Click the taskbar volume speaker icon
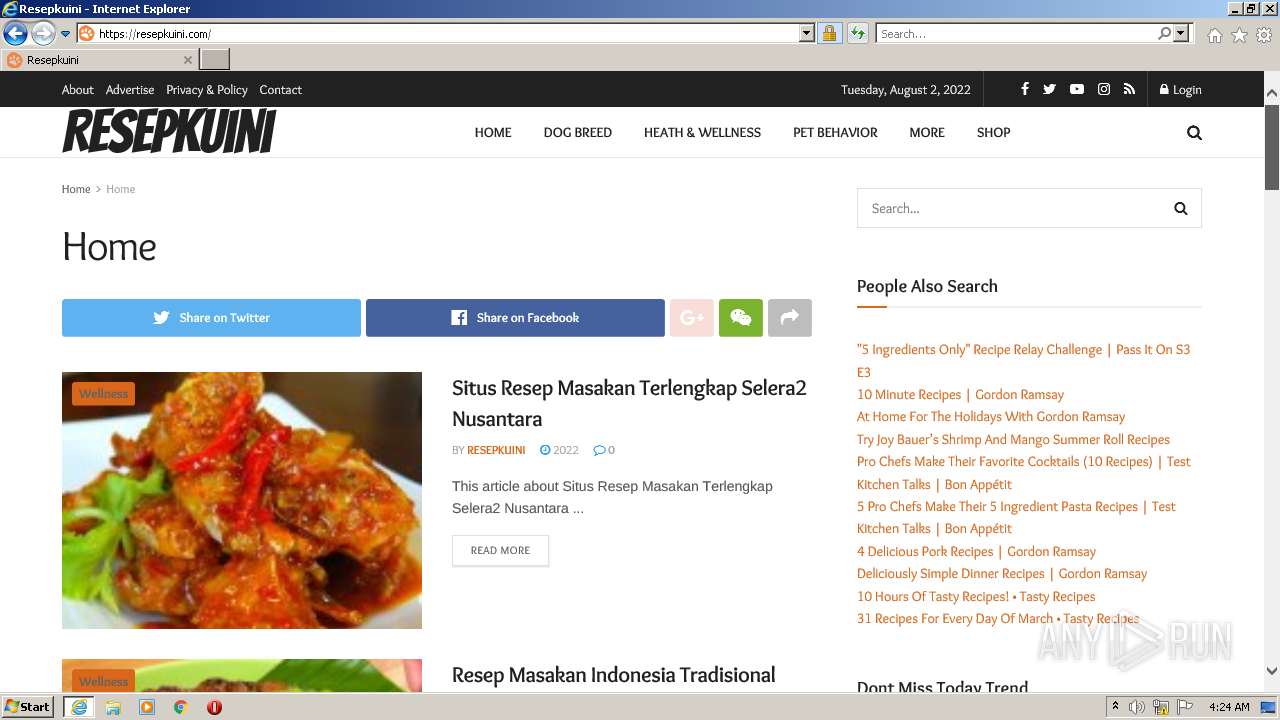The height and width of the screenshot is (720, 1280). 1137,707
